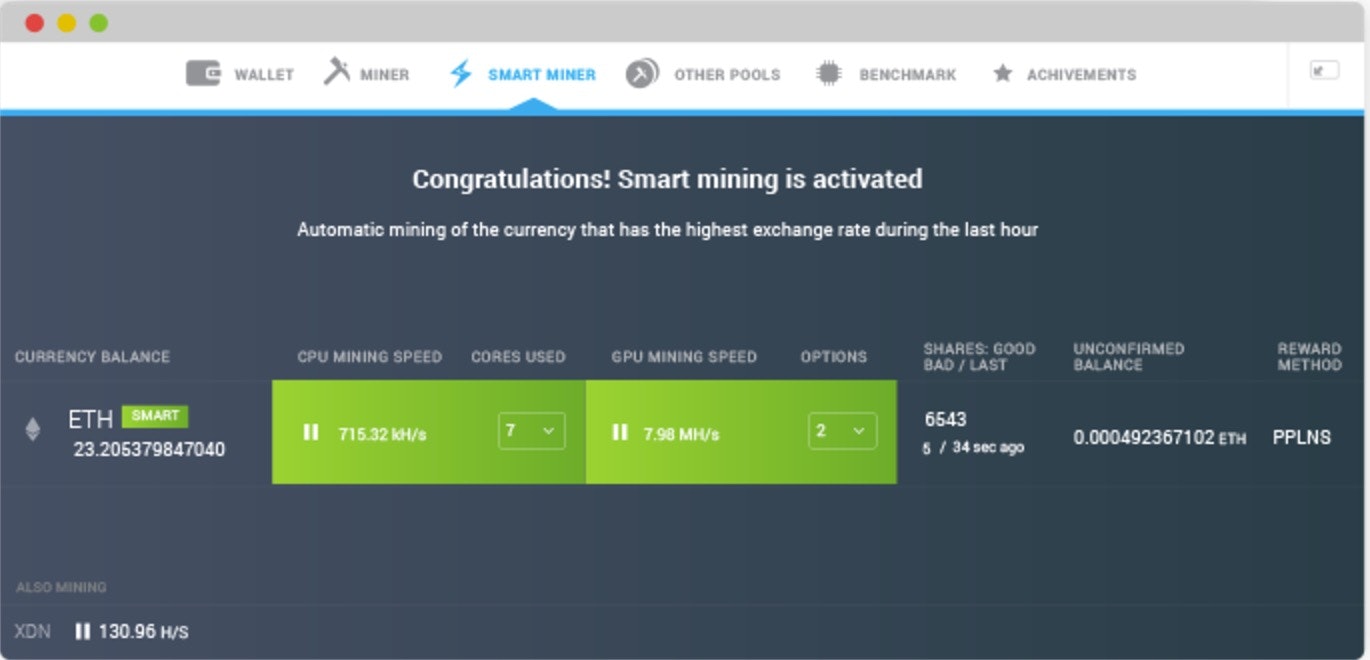Image resolution: width=1370 pixels, height=660 pixels.
Task: Click the last share time 34 sec ago
Action: click(988, 447)
